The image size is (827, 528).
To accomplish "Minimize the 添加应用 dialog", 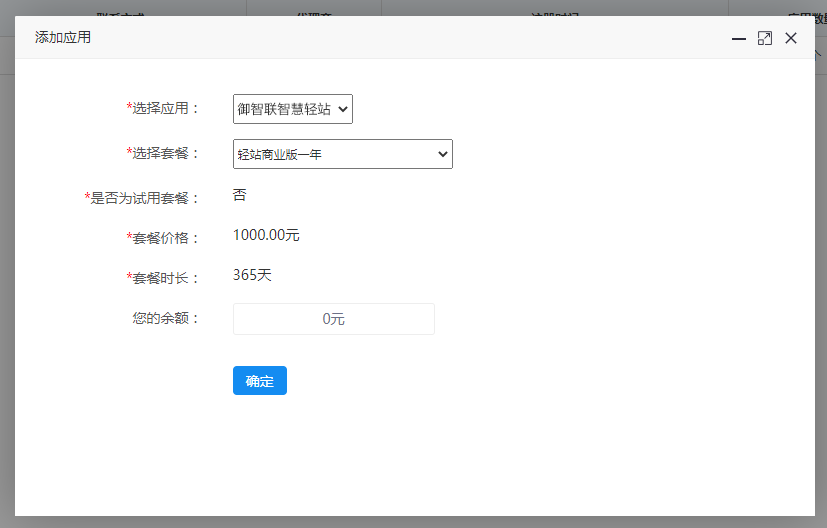I will (x=739, y=38).
